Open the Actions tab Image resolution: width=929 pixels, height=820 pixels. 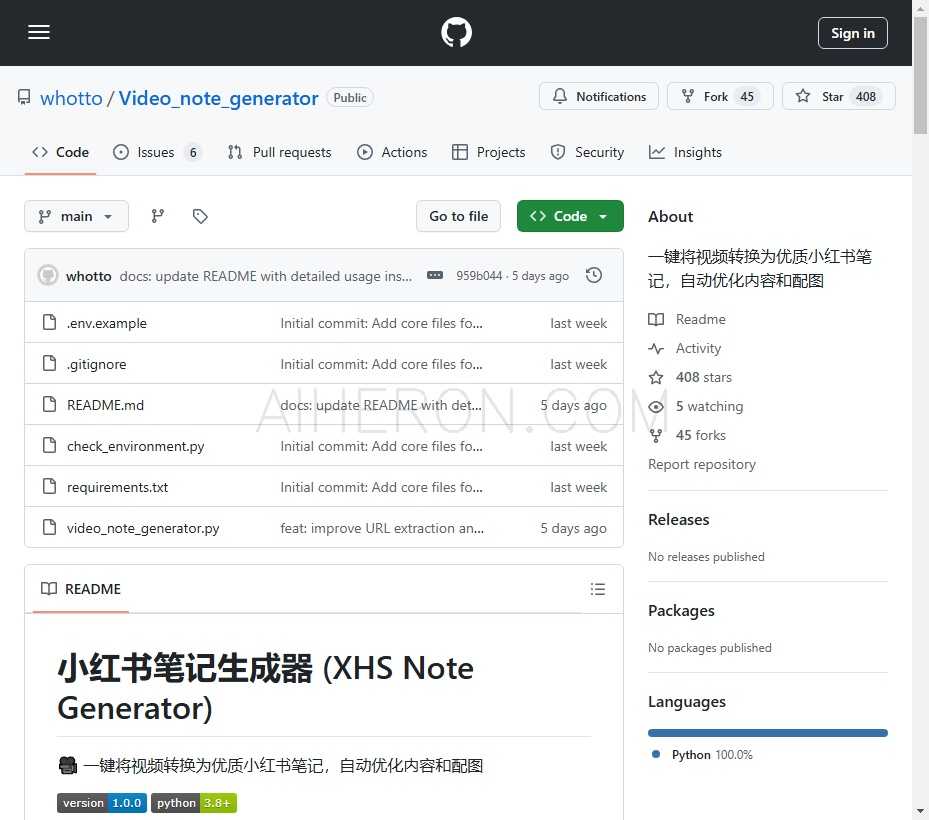[392, 152]
